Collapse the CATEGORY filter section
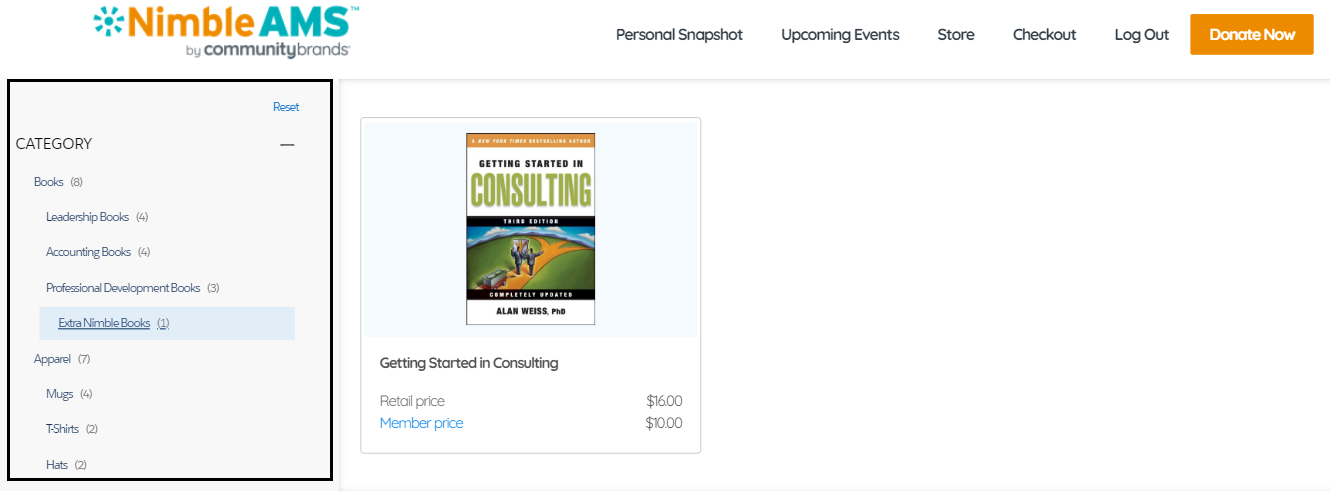 point(287,145)
